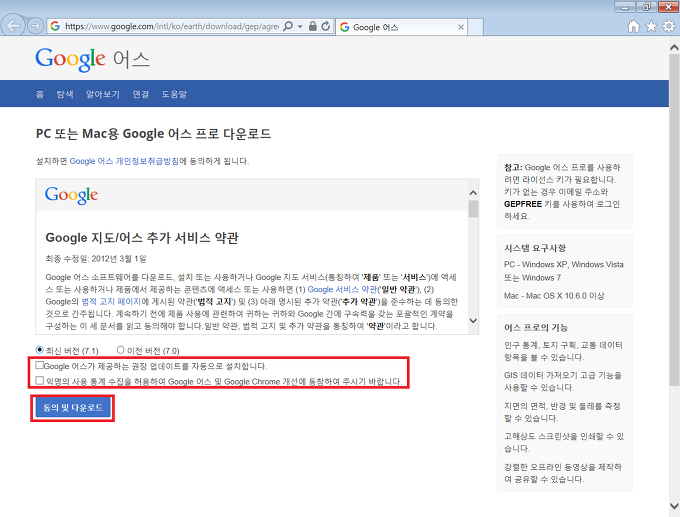The height and width of the screenshot is (517, 680).
Task: Click the 최종 수정일: 2012년 3월 1일 text
Action: point(96,259)
